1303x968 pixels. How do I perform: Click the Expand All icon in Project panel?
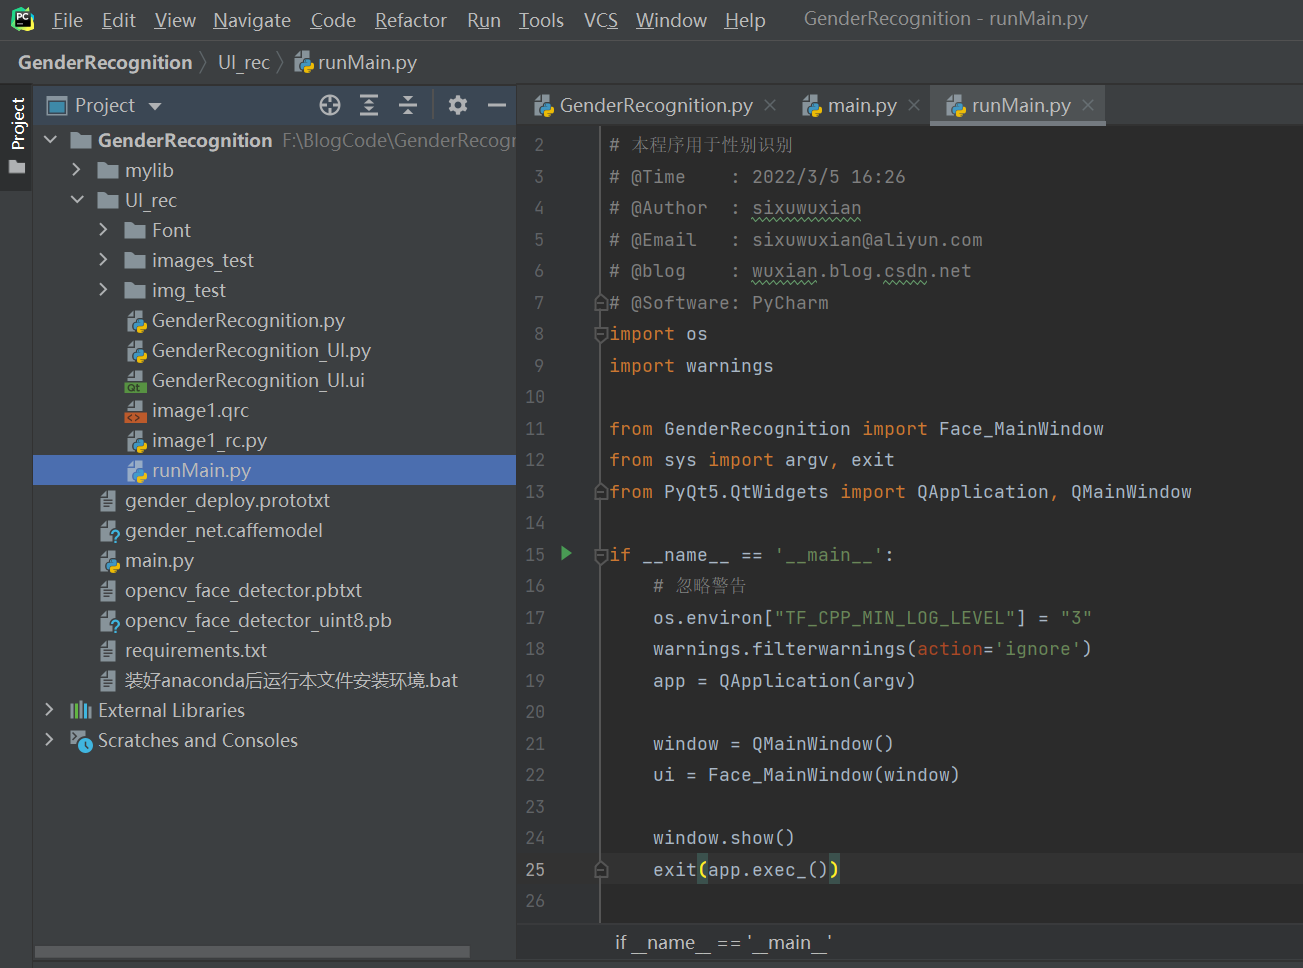click(369, 105)
